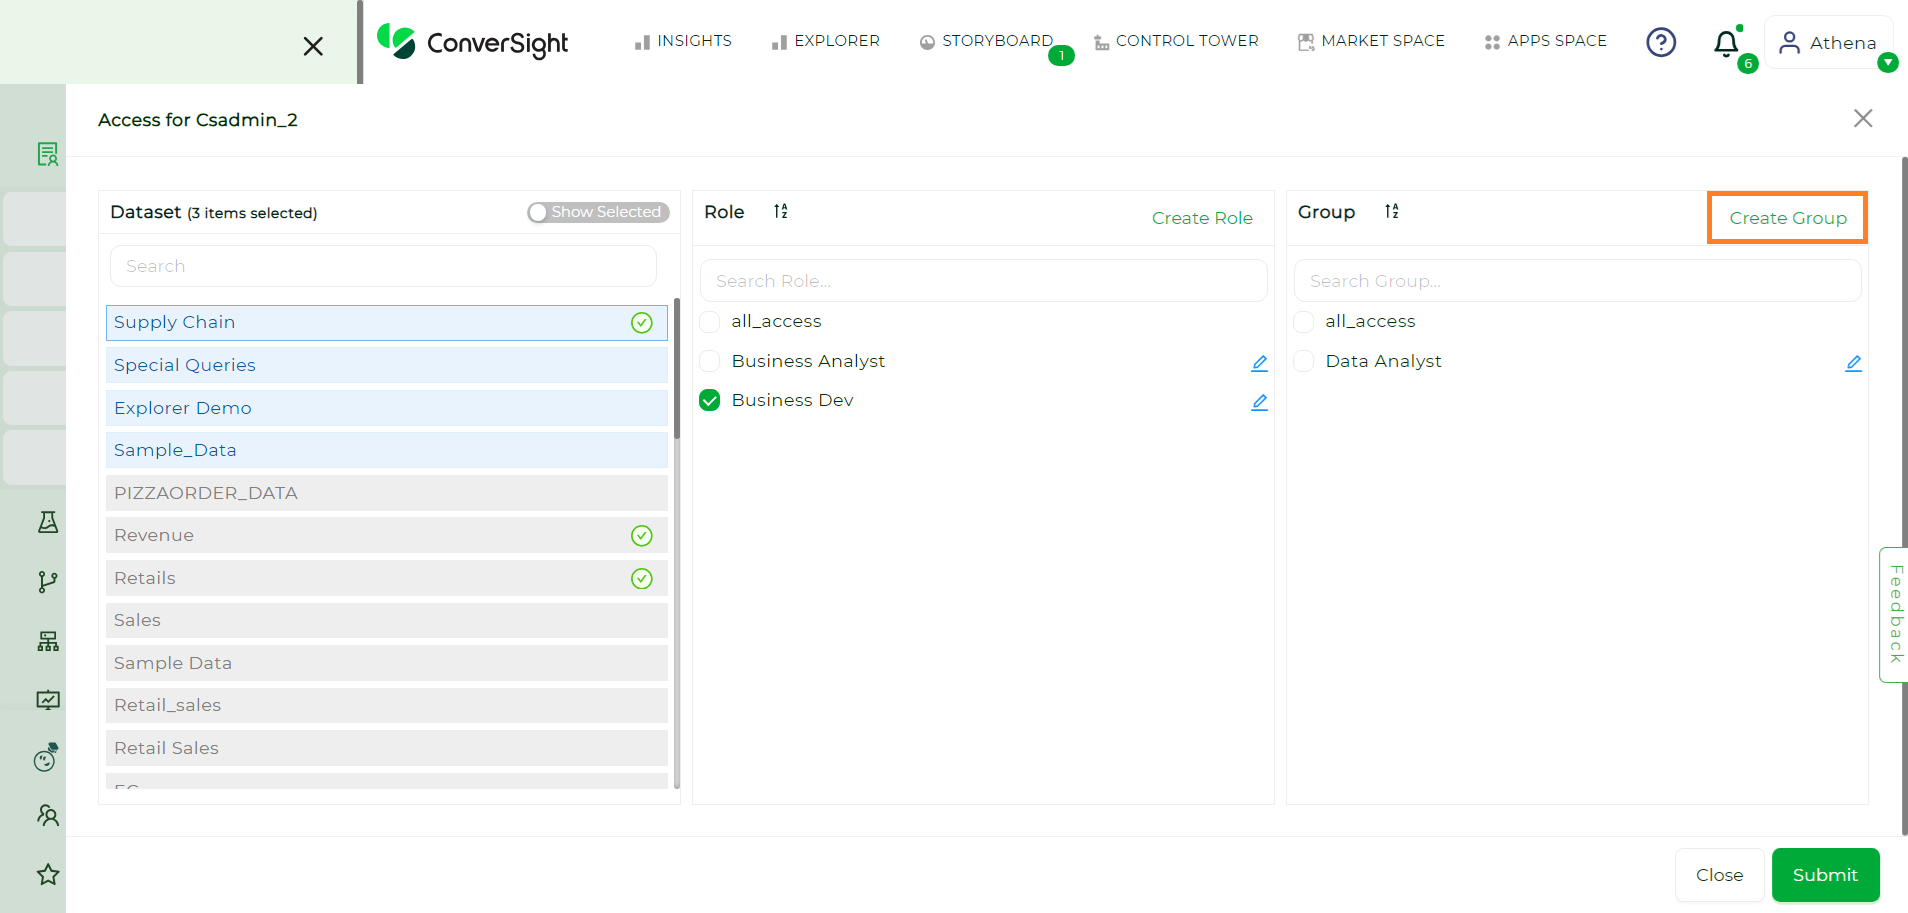Open the hierarchy org-chart sidebar icon
The height and width of the screenshot is (913, 1908).
click(x=47, y=641)
